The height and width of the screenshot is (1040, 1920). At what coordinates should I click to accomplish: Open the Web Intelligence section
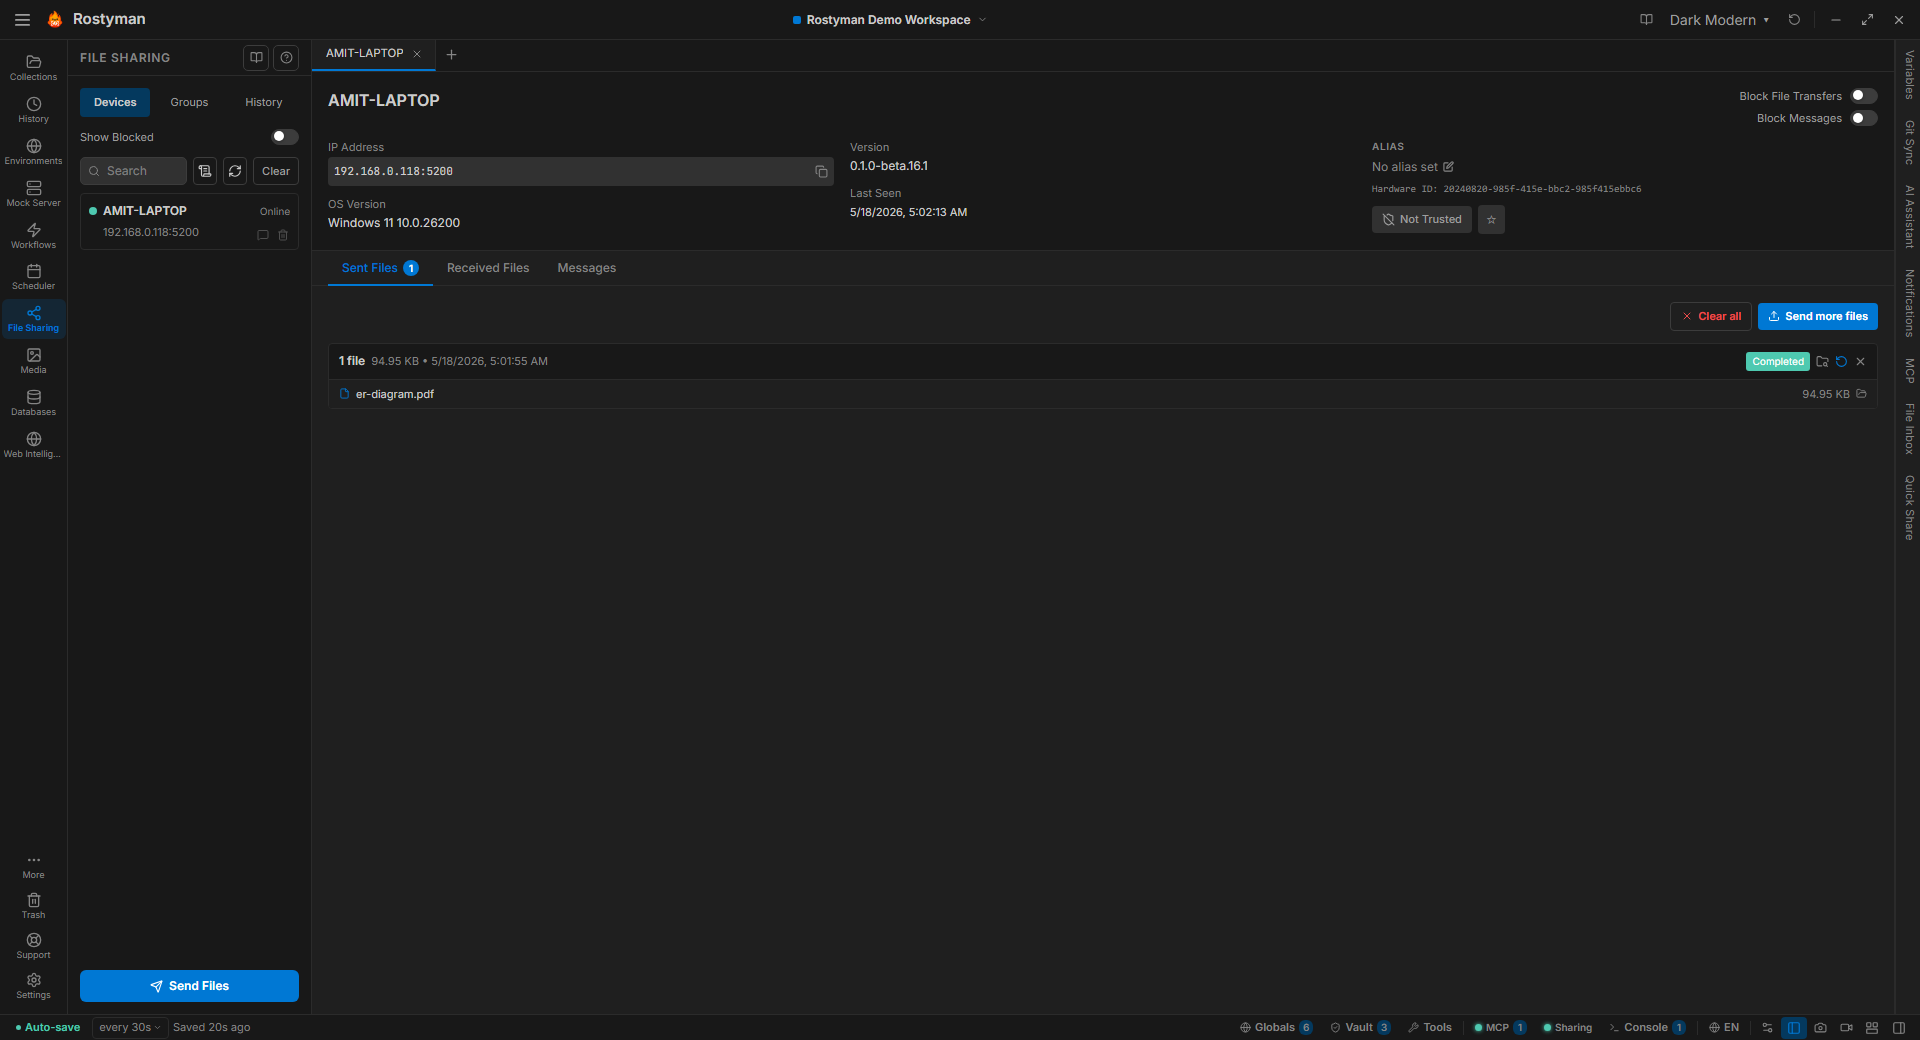[33, 445]
